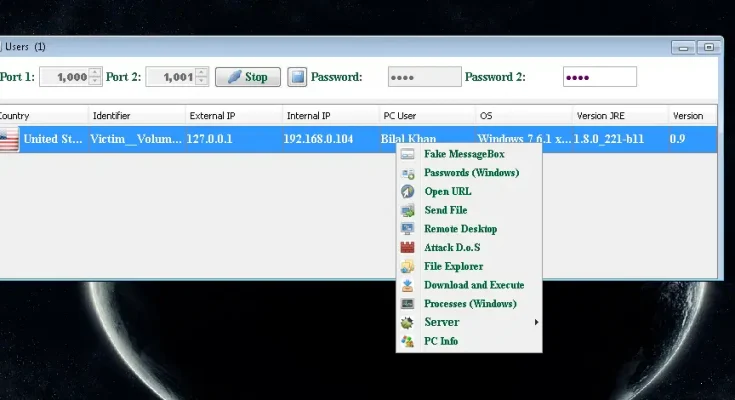This screenshot has width=735, height=400.
Task: Click the Download and Execute icon
Action: click(407, 285)
